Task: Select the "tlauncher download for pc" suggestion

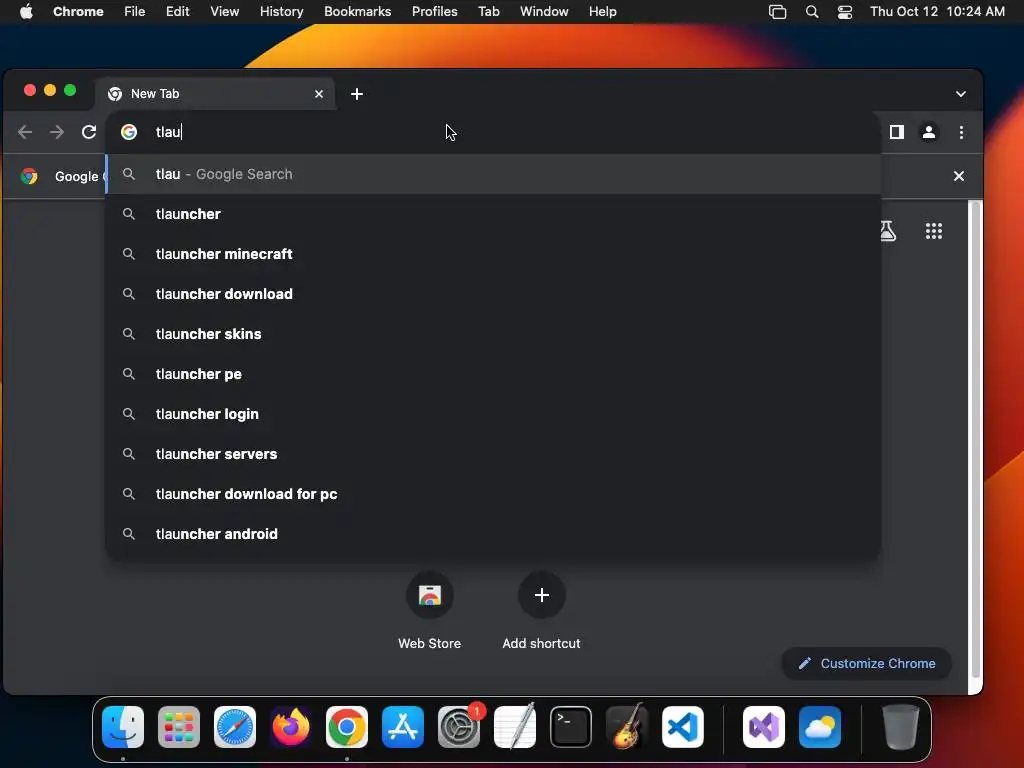Action: click(494, 494)
